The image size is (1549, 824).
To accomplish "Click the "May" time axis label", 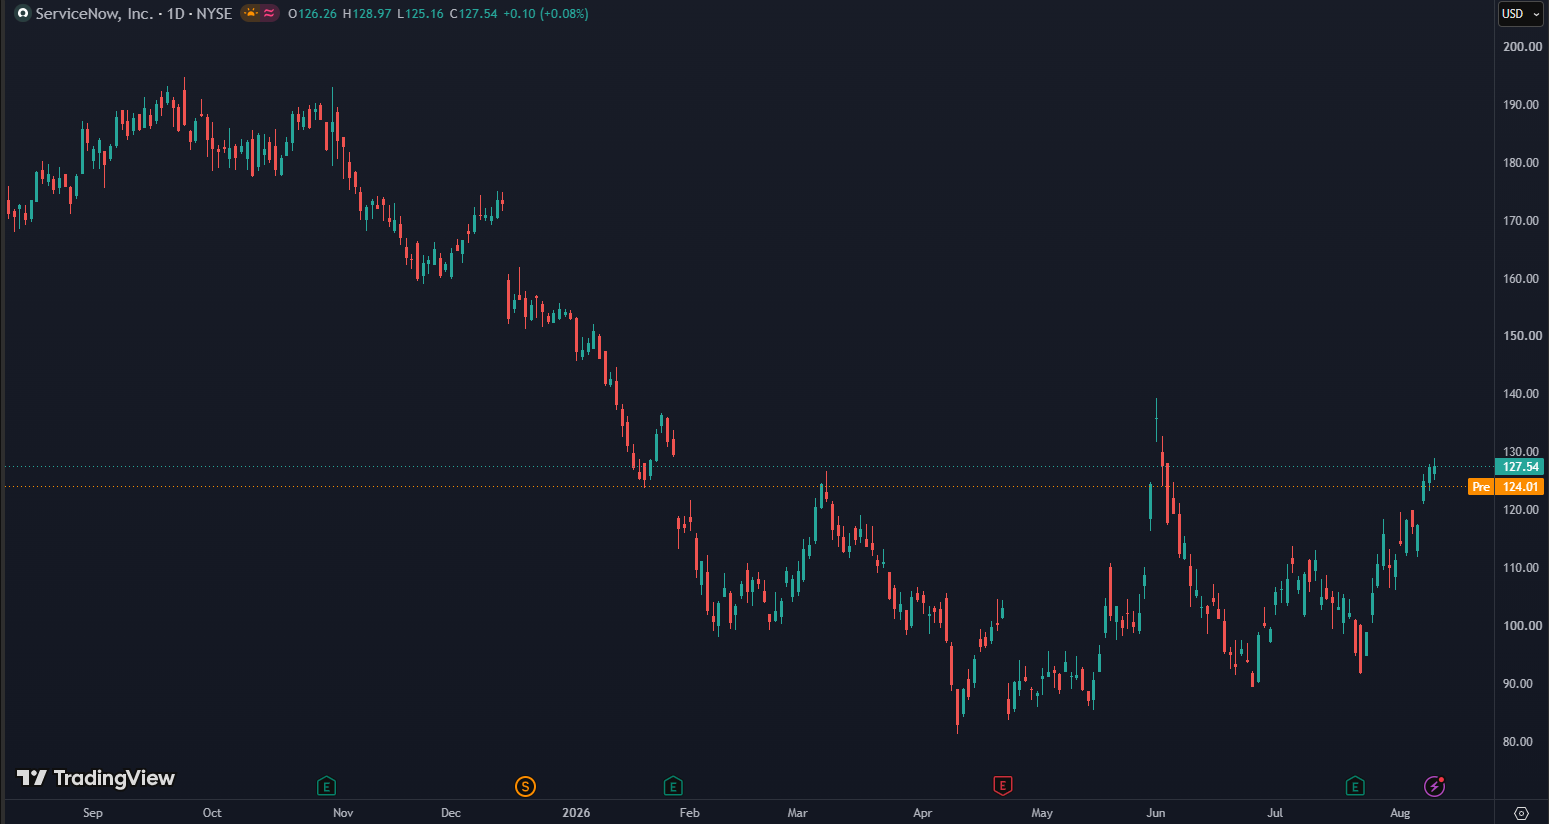I will [x=1042, y=813].
